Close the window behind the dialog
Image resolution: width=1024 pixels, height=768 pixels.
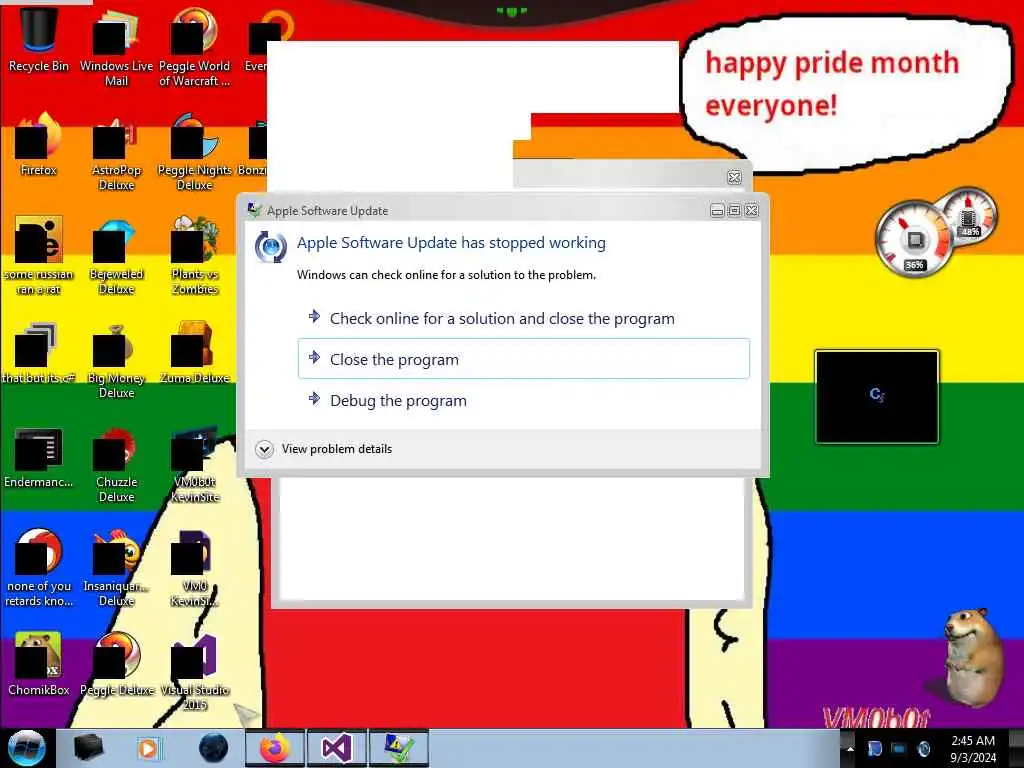coord(734,178)
